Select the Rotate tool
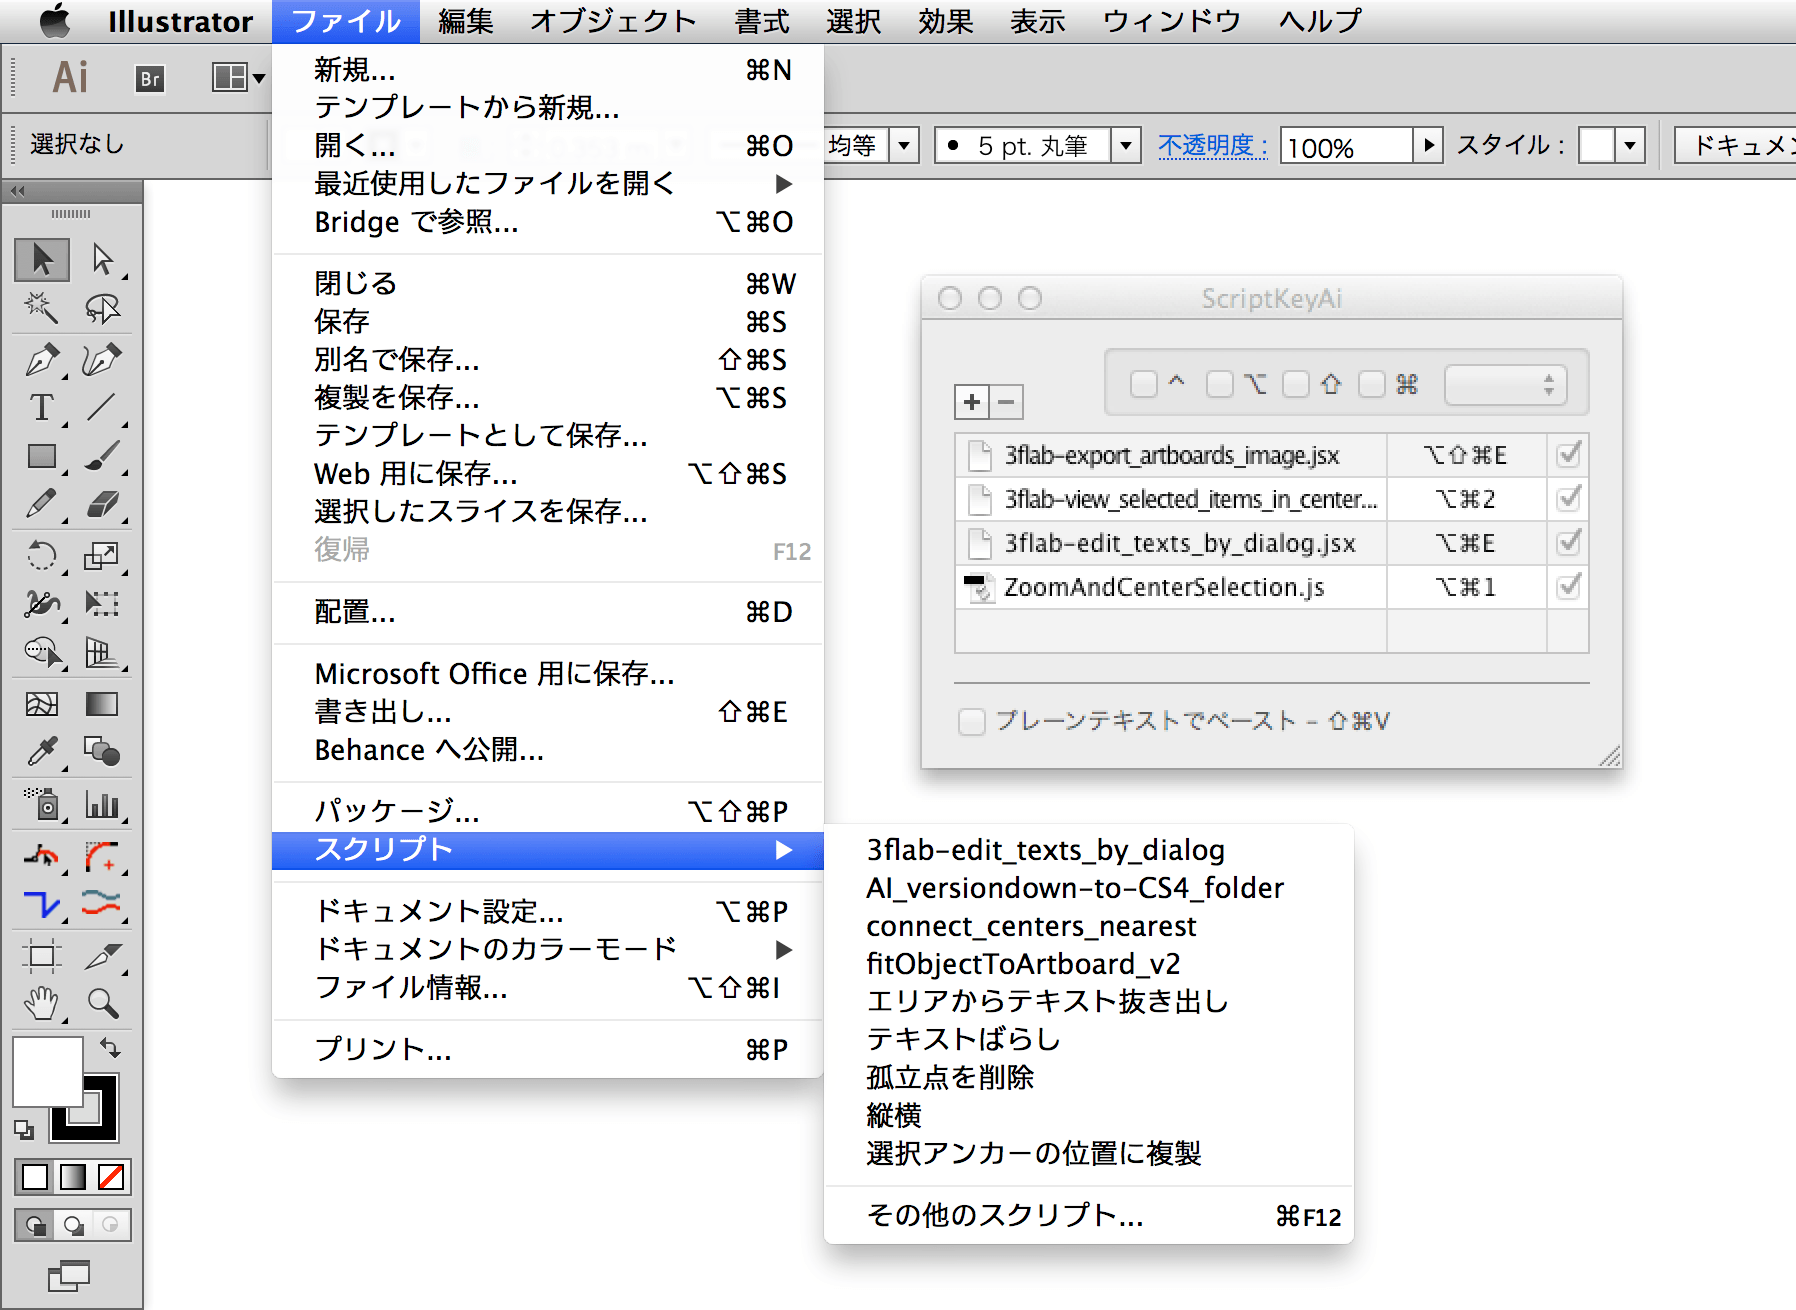1796x1310 pixels. 42,555
